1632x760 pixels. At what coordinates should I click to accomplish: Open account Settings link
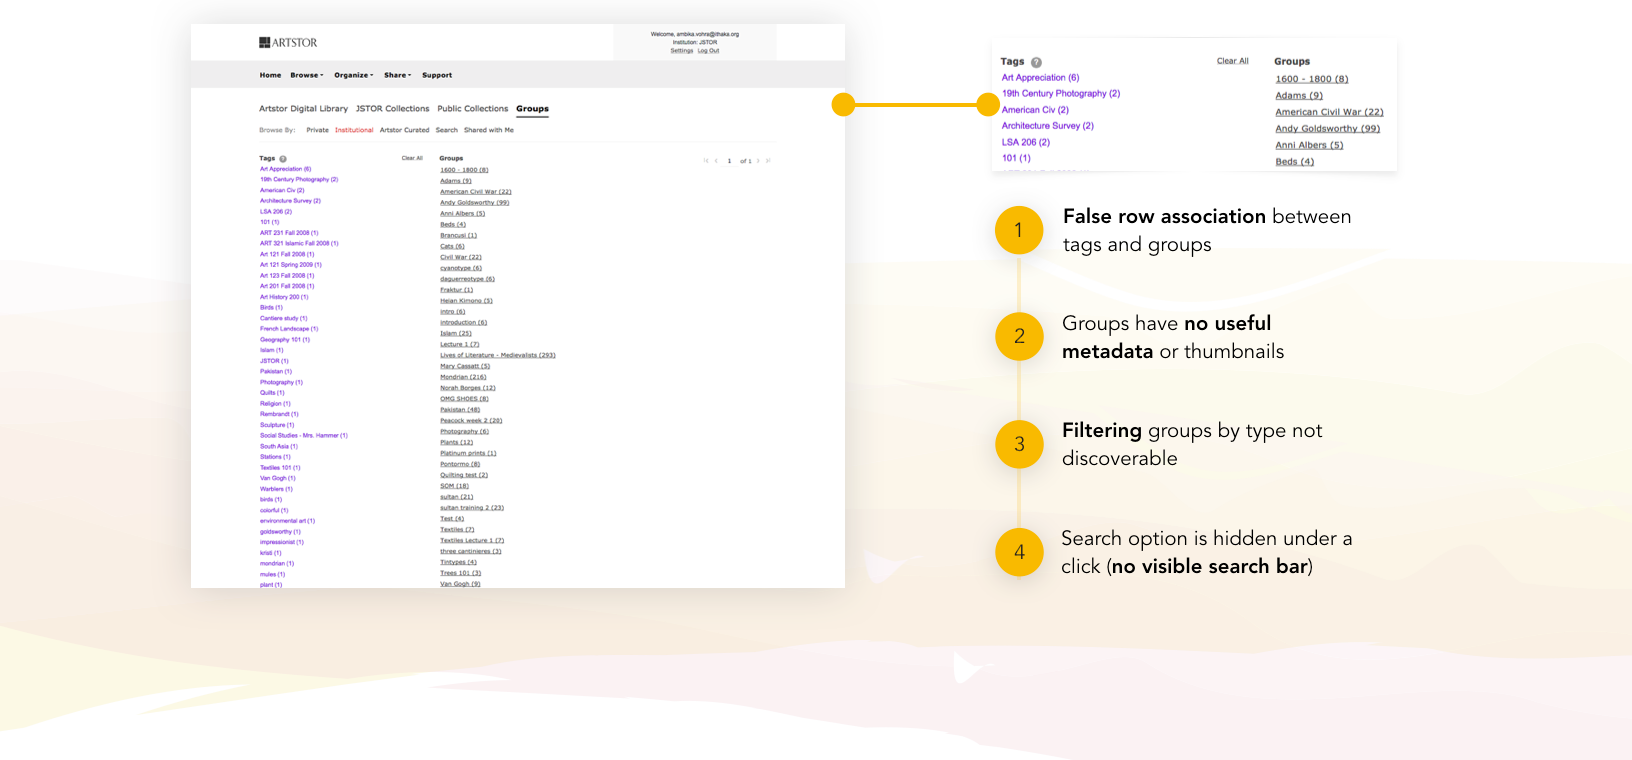click(x=682, y=51)
